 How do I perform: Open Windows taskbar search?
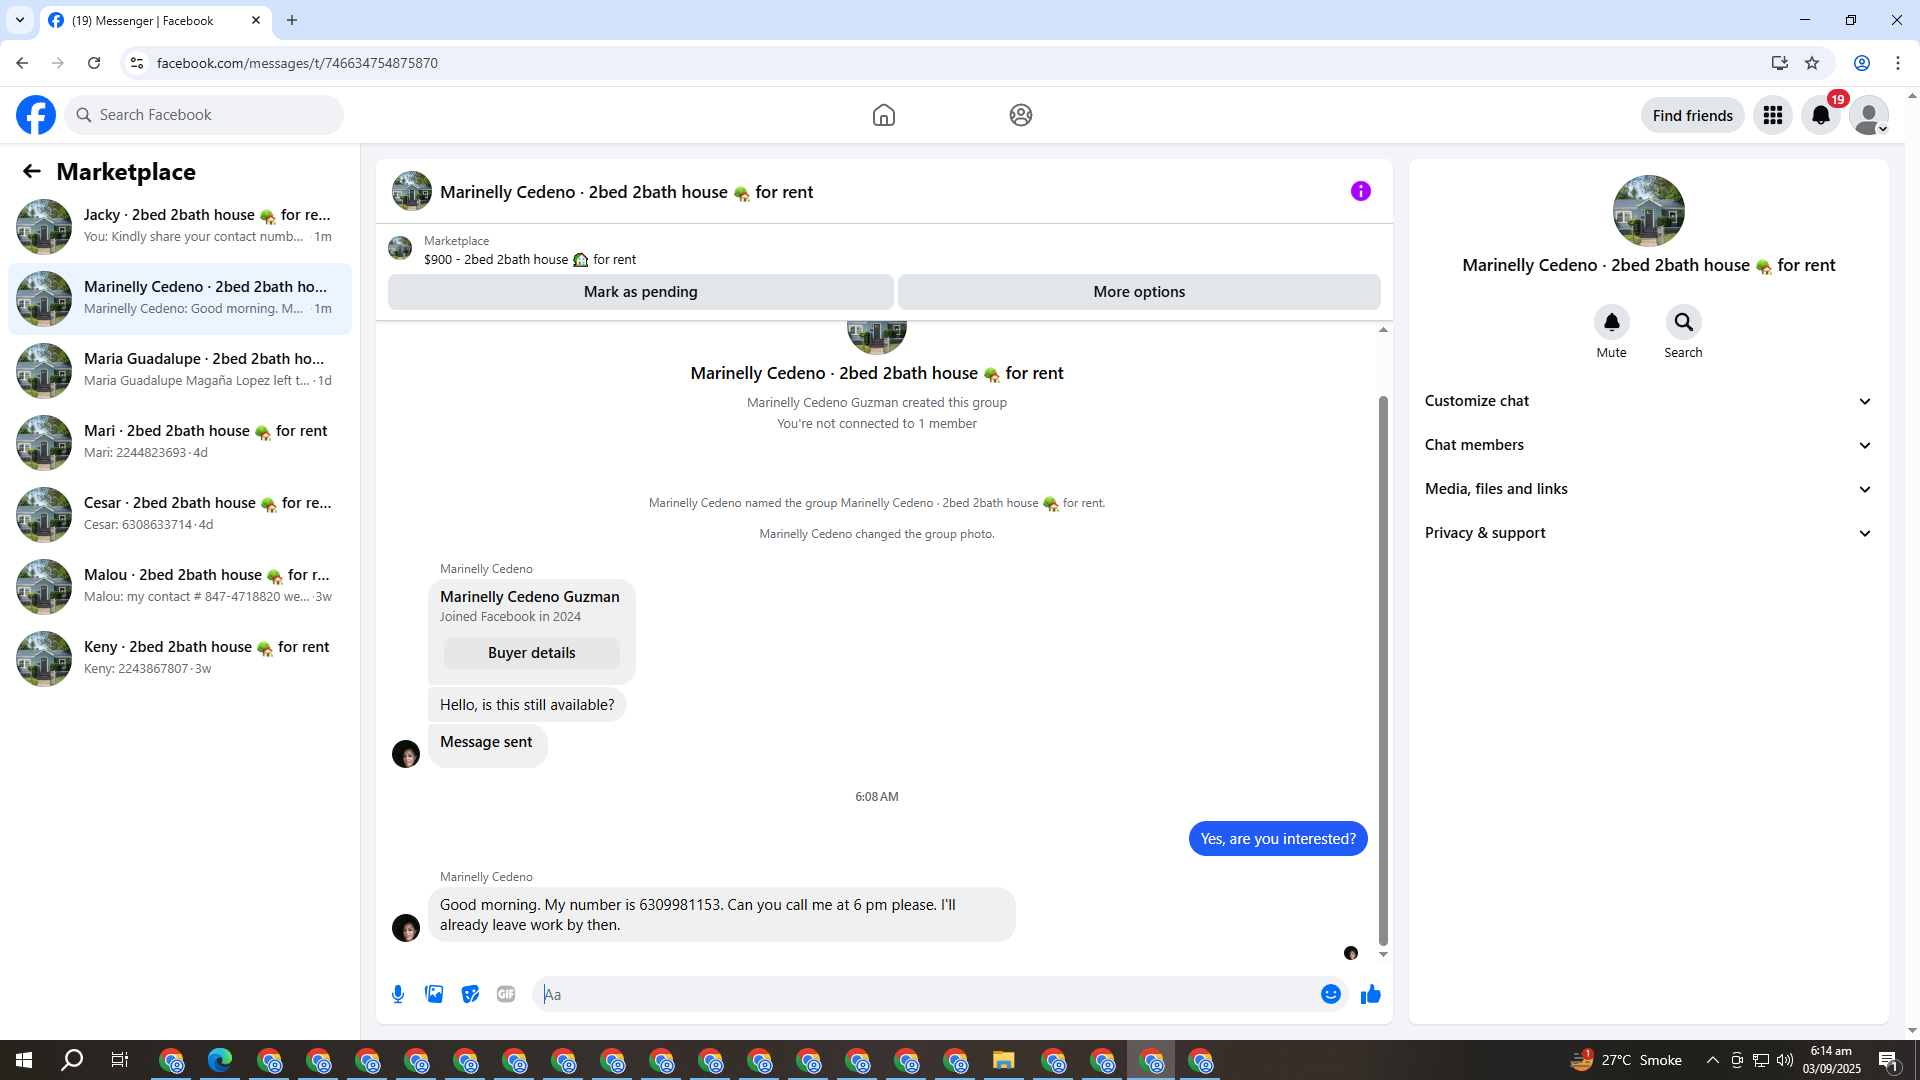(72, 1060)
